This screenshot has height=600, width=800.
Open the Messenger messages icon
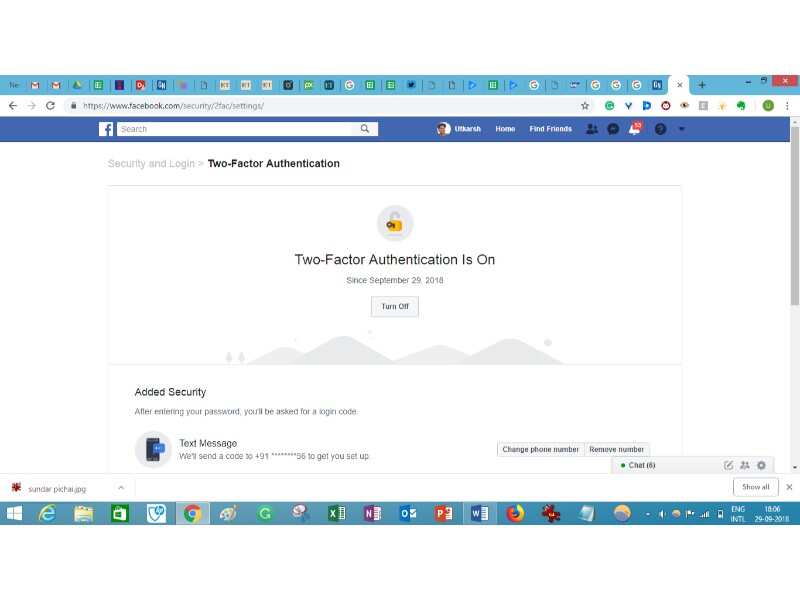pyautogui.click(x=613, y=129)
